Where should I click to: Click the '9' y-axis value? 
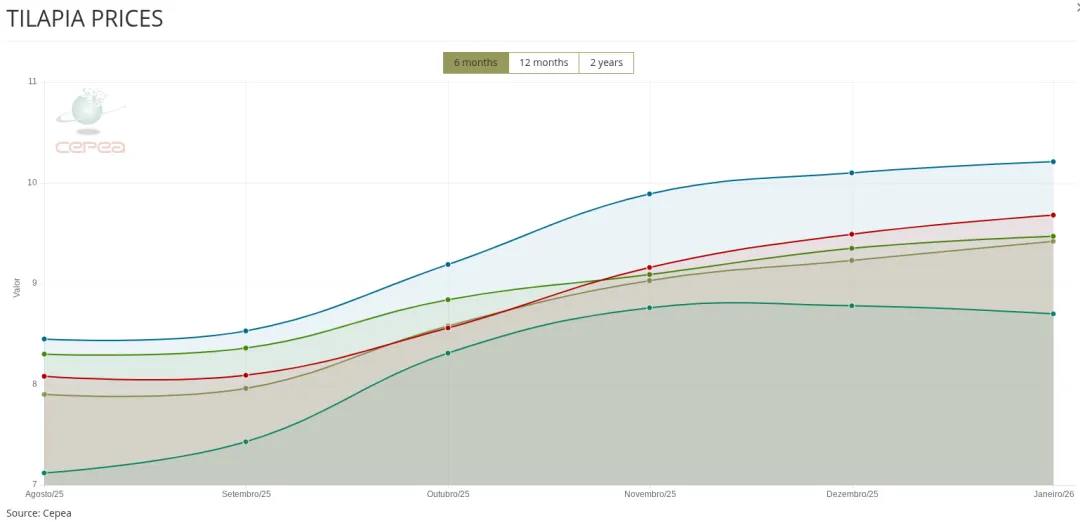point(34,283)
